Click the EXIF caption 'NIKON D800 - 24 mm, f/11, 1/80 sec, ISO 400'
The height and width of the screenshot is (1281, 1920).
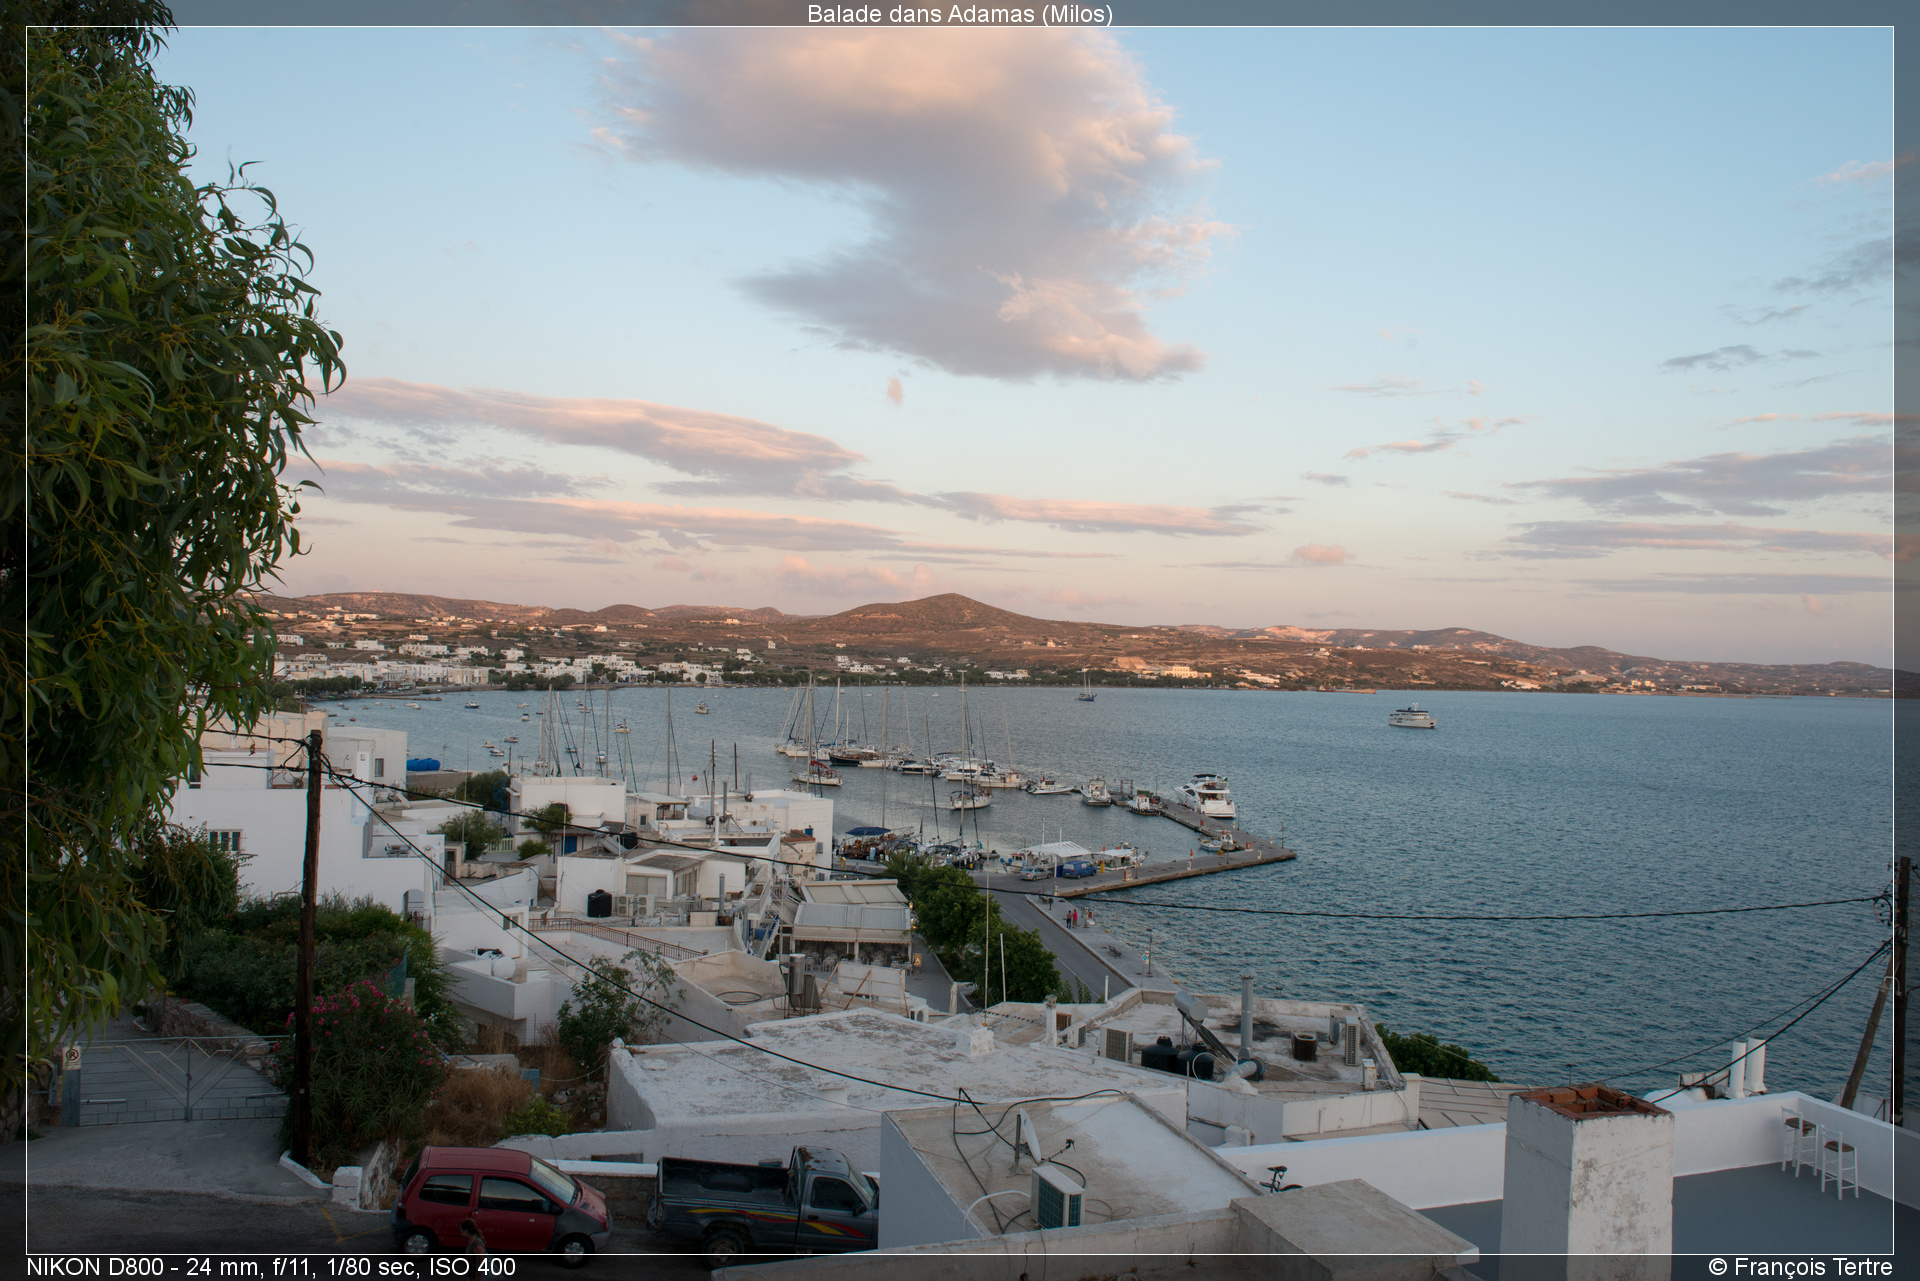pos(271,1267)
